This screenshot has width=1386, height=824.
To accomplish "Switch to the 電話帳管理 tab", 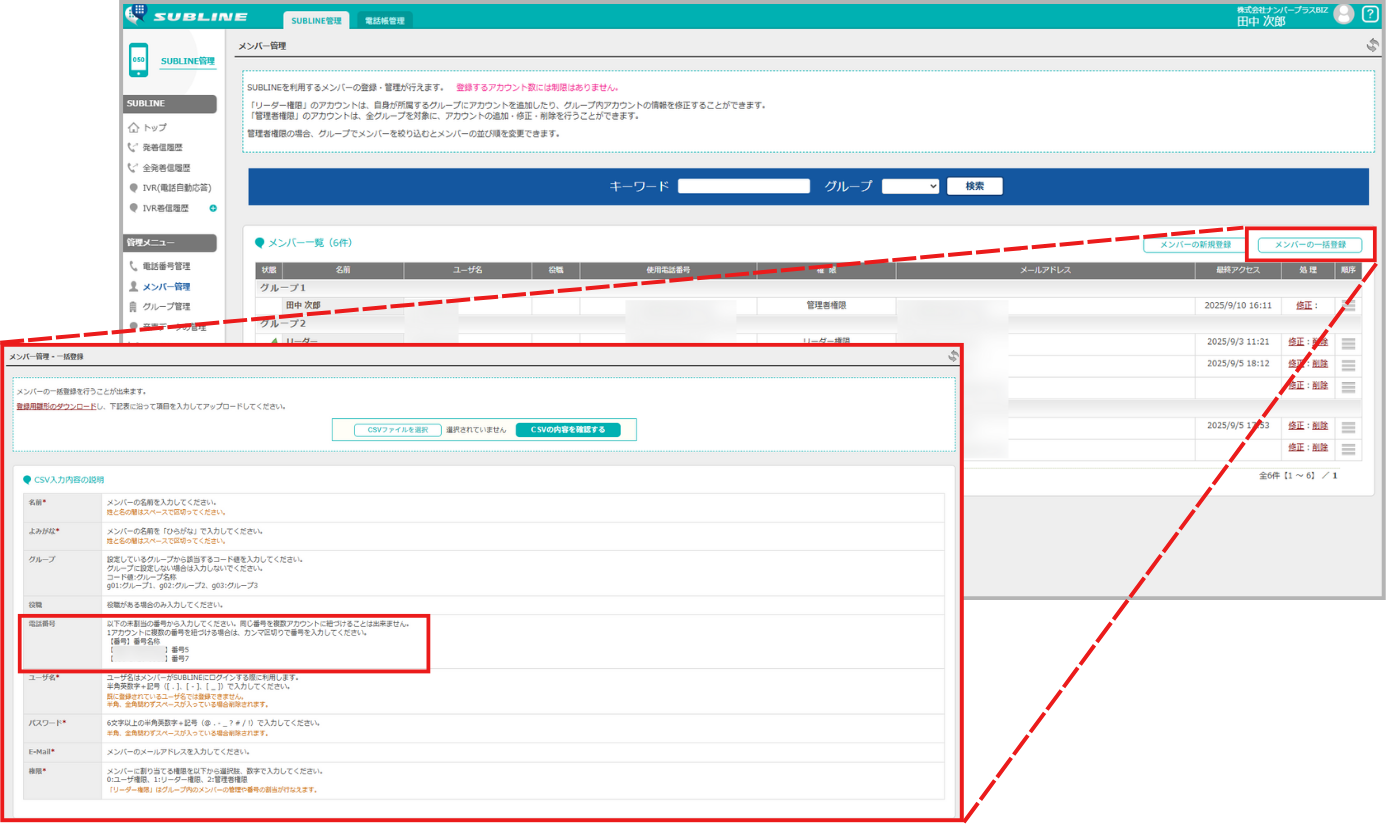I will tap(384, 20).
